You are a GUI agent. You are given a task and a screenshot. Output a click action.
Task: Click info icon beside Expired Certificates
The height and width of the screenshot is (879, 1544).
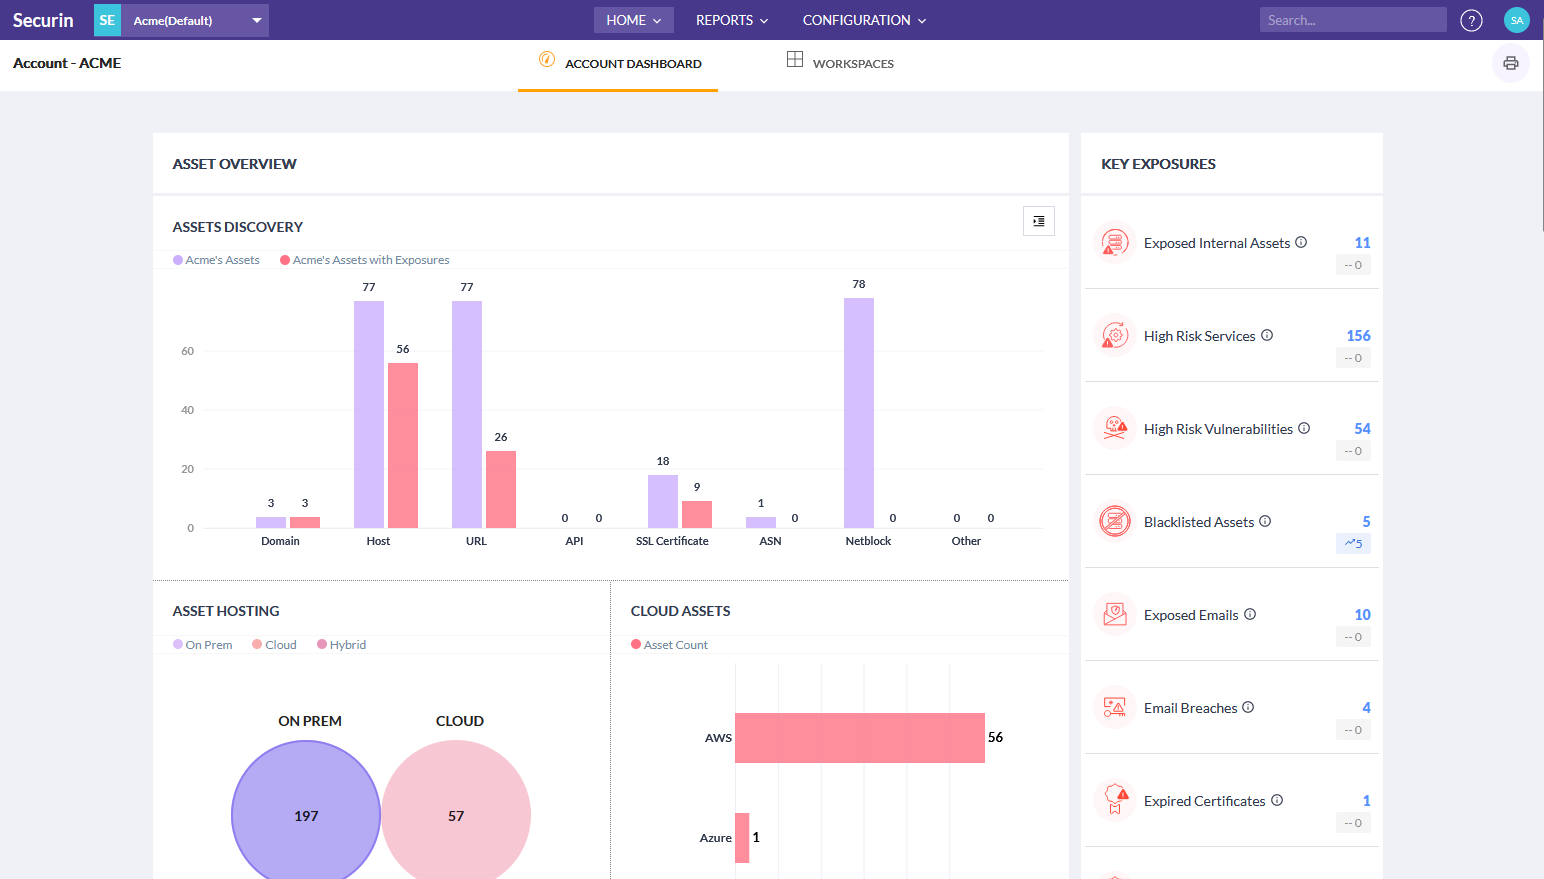pyautogui.click(x=1277, y=800)
